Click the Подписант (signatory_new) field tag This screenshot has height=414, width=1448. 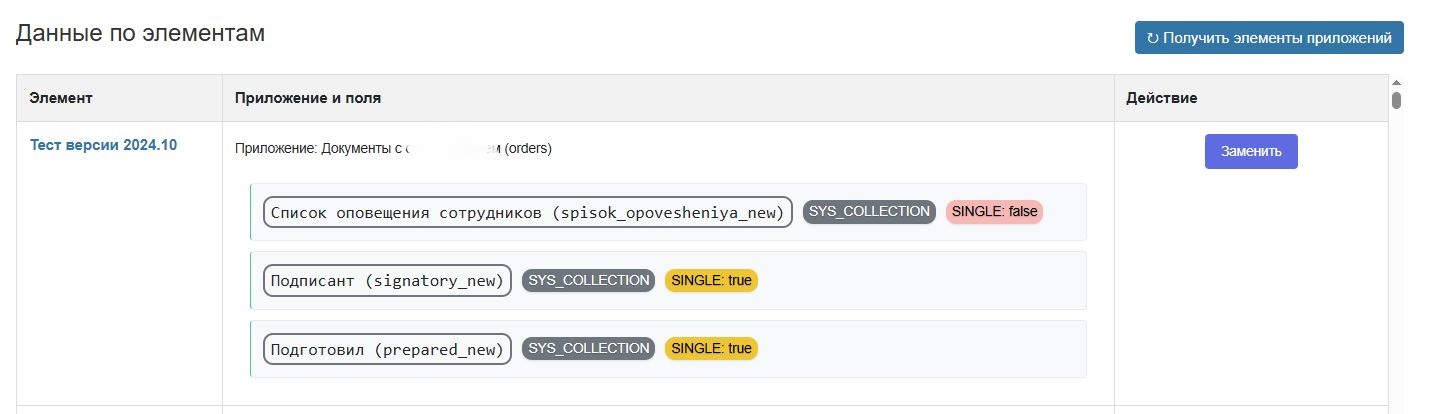387,280
